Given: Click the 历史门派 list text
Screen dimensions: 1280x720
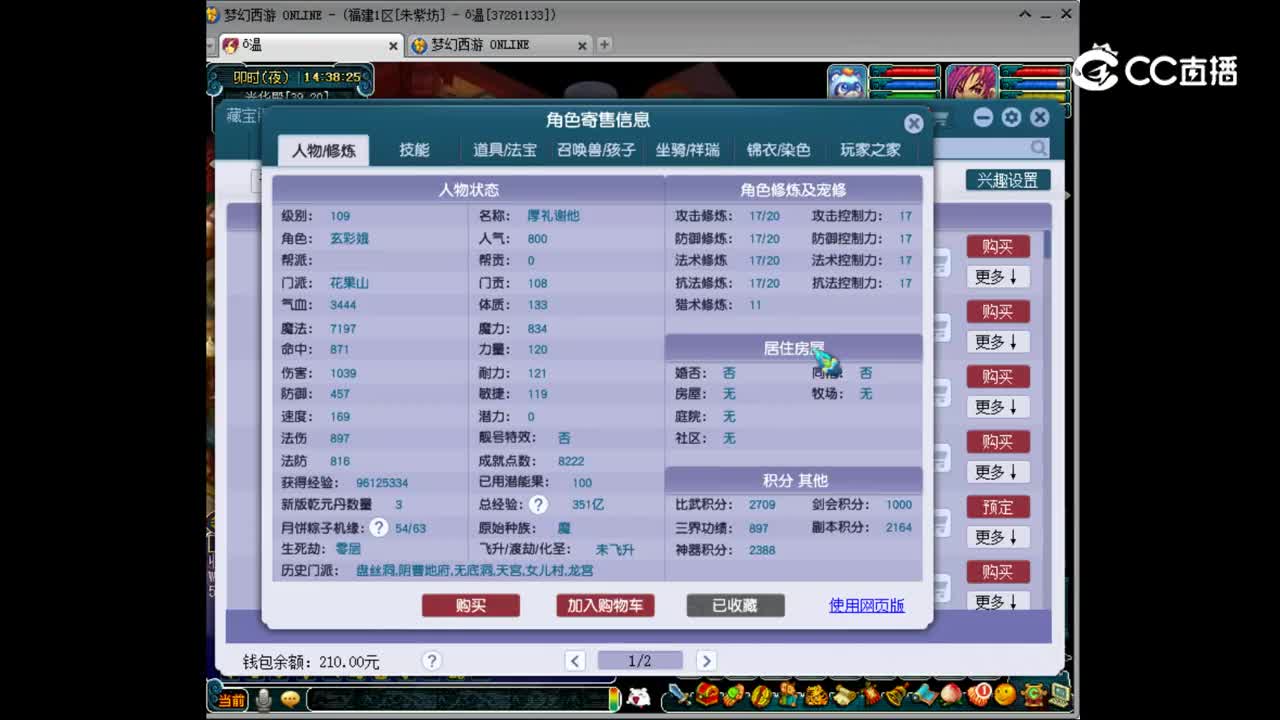Looking at the screenshot, I should tap(474, 571).
